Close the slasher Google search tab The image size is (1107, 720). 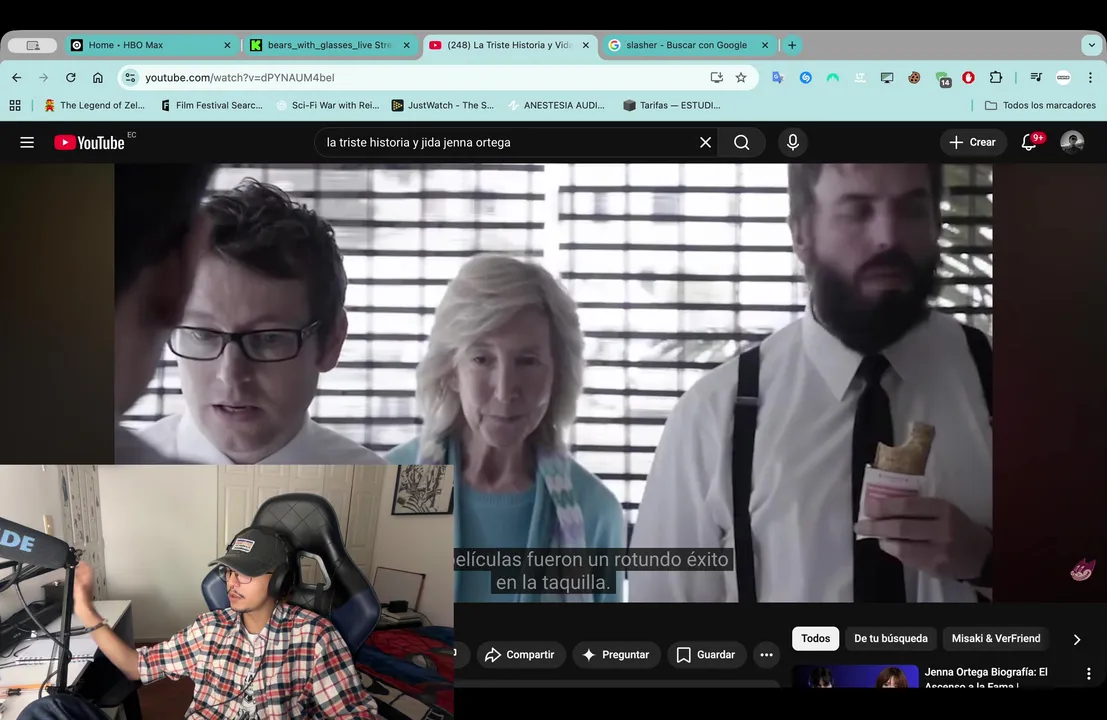pyautogui.click(x=765, y=45)
